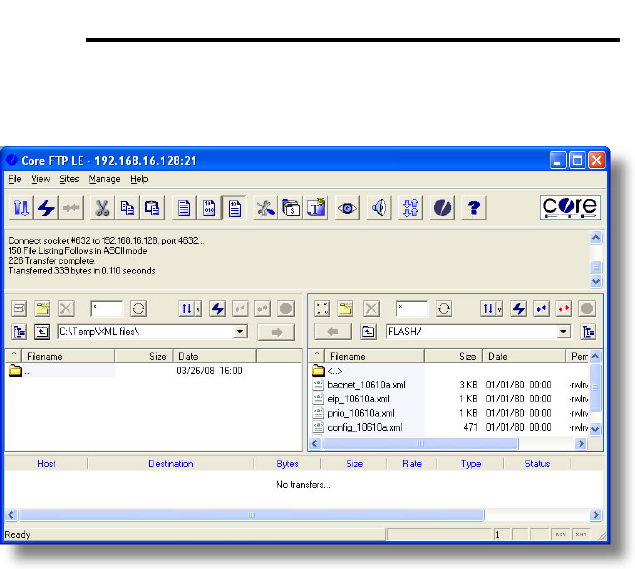Select bacnet_10610a.xml file

click(366, 385)
